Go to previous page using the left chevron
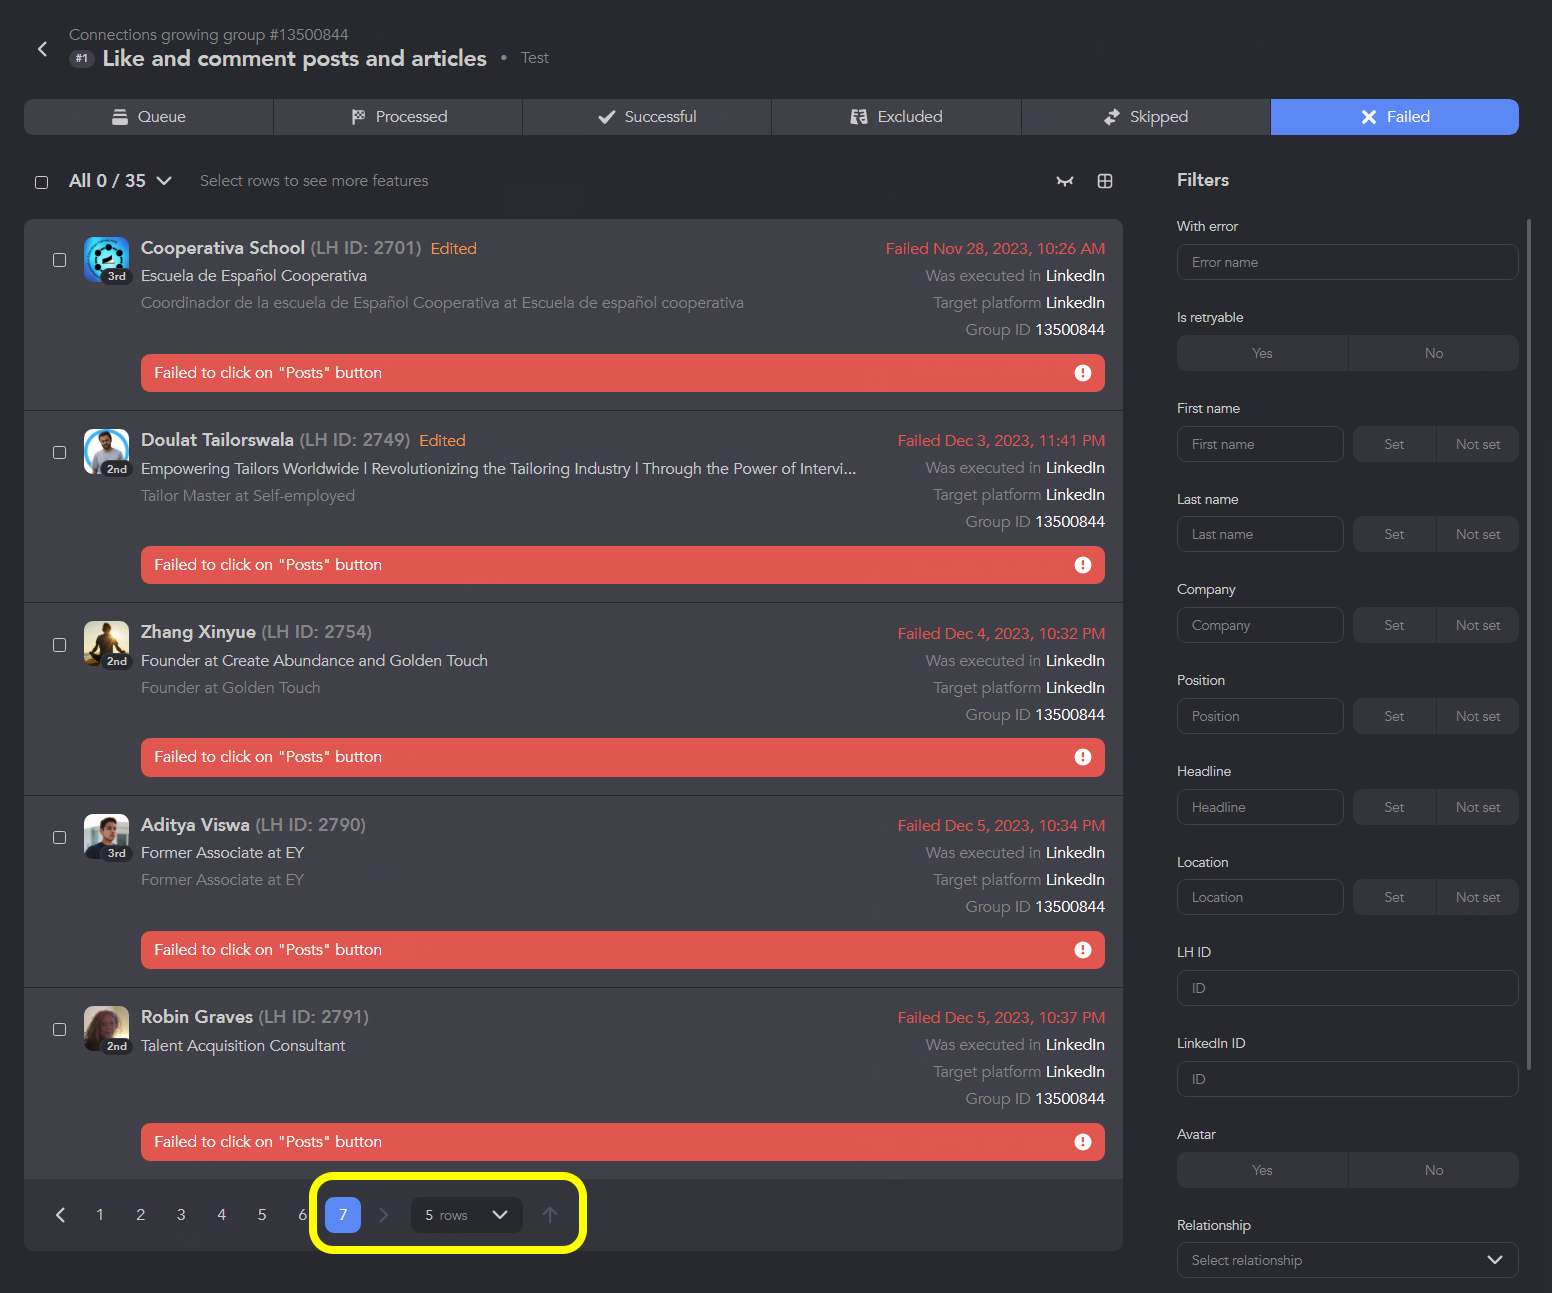The image size is (1552, 1293). tap(60, 1215)
